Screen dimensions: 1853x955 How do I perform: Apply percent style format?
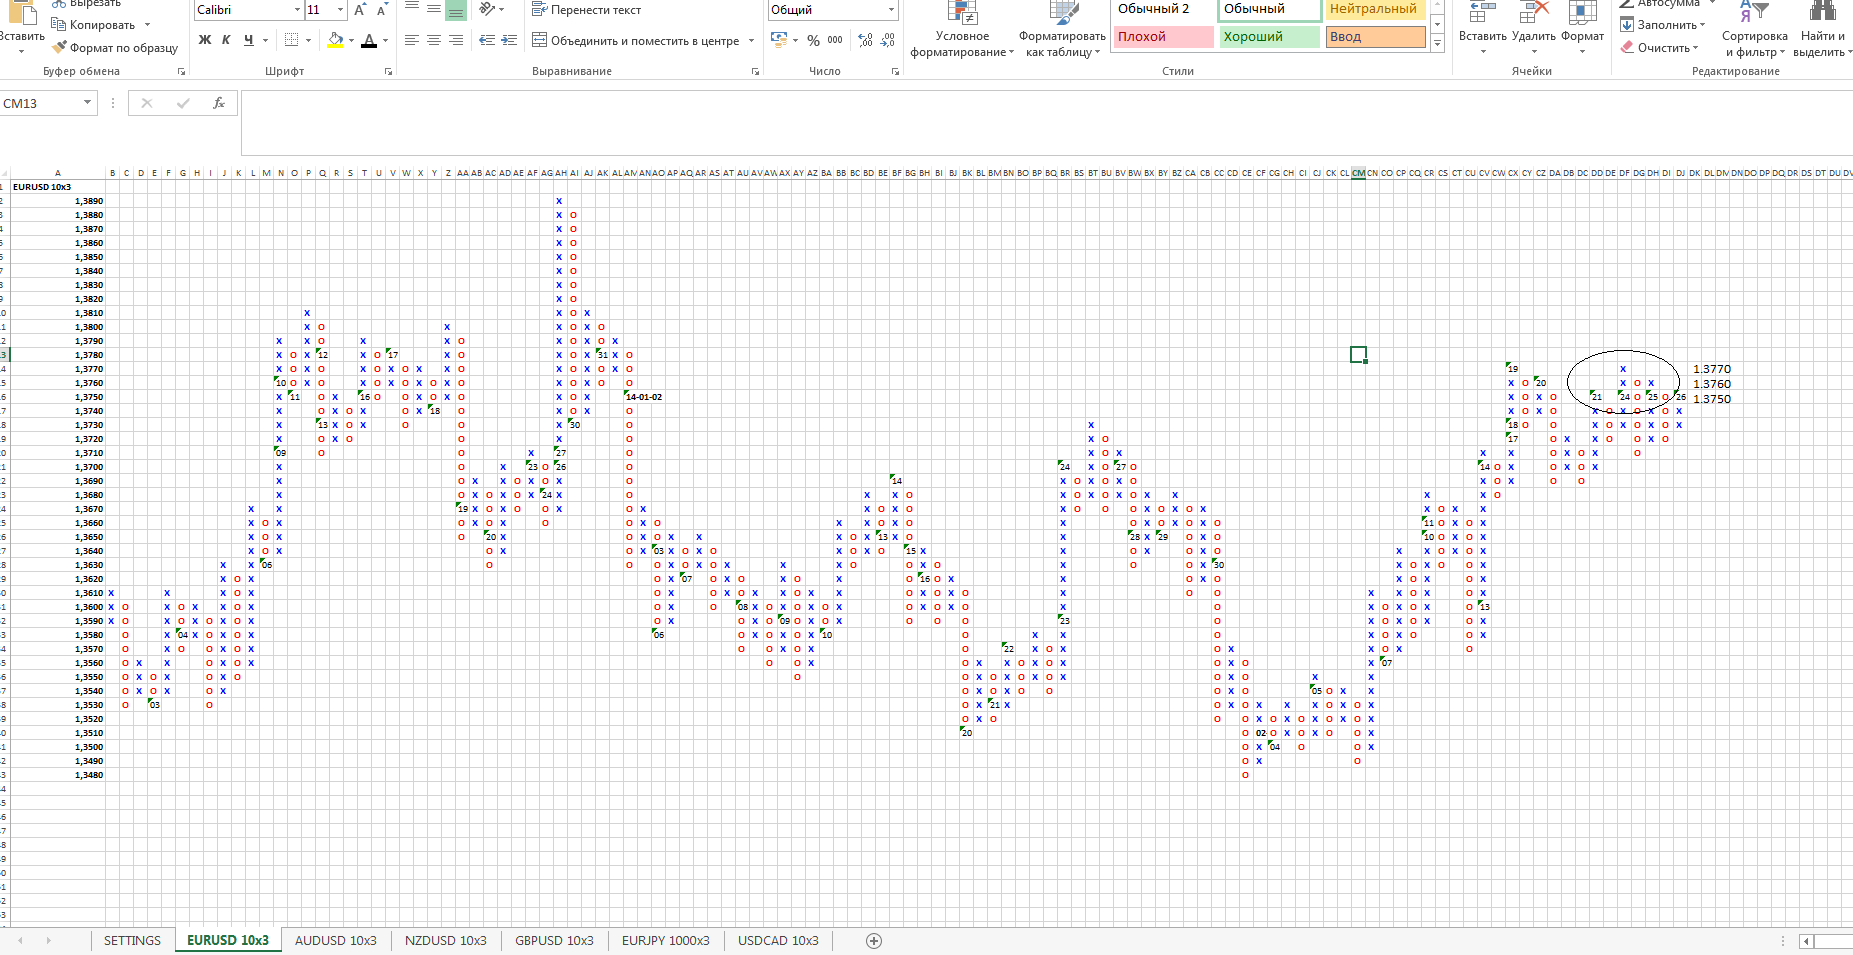813,40
